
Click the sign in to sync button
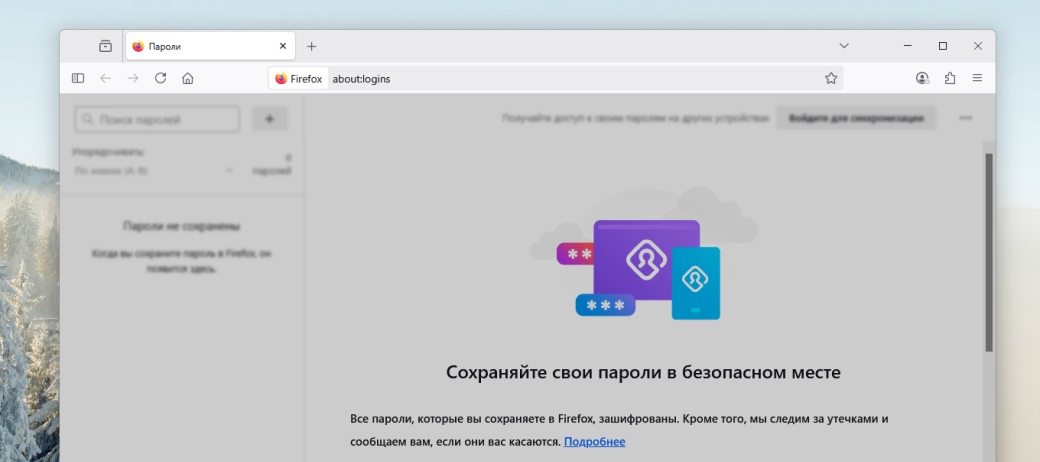click(x=856, y=118)
